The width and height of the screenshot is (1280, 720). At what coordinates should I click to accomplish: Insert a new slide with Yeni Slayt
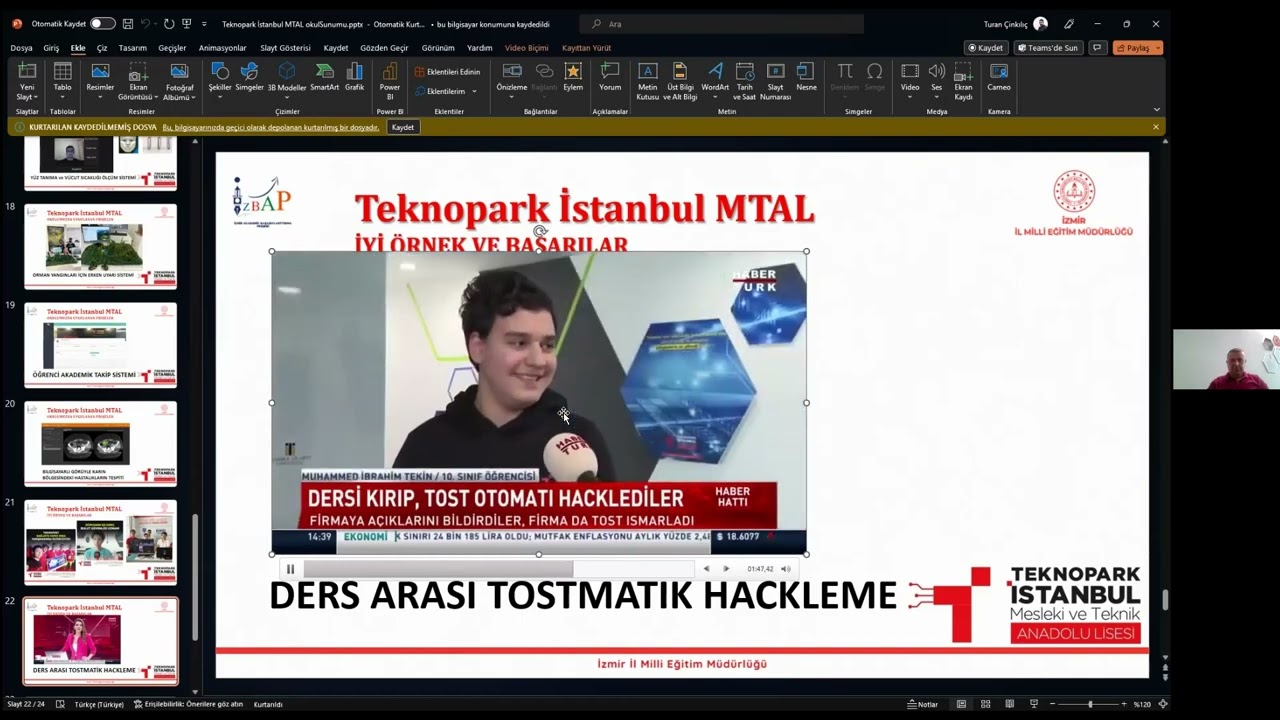coord(27,81)
